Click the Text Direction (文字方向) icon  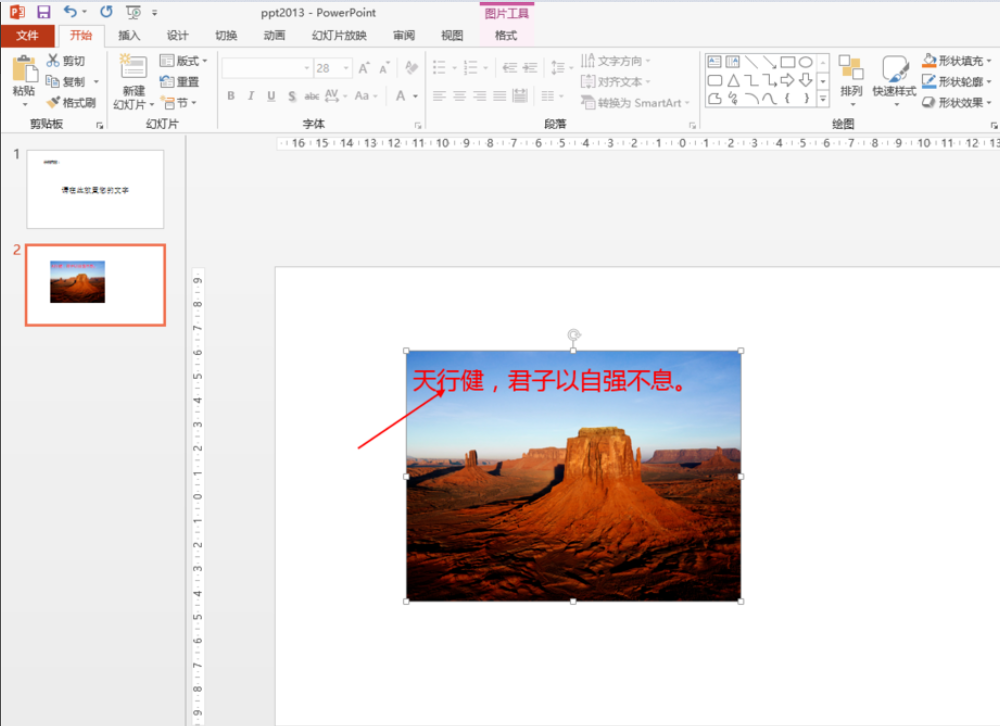pyautogui.click(x=588, y=61)
